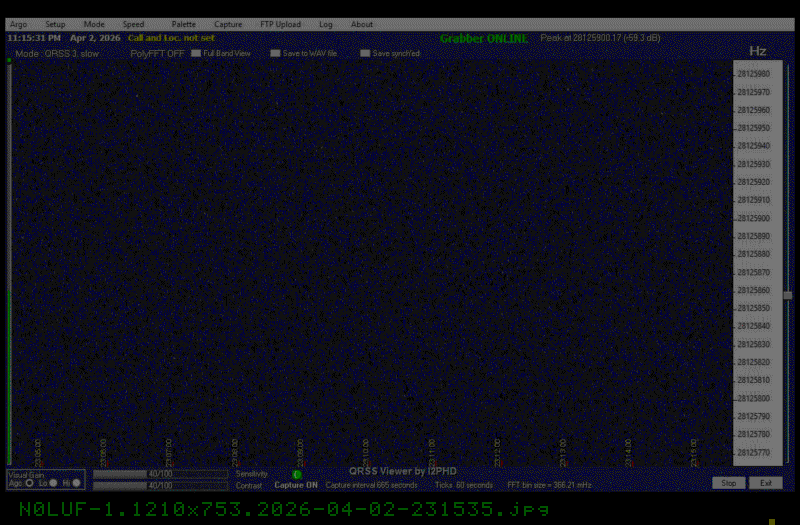Click the Exit button
800x525 pixels.
click(765, 483)
